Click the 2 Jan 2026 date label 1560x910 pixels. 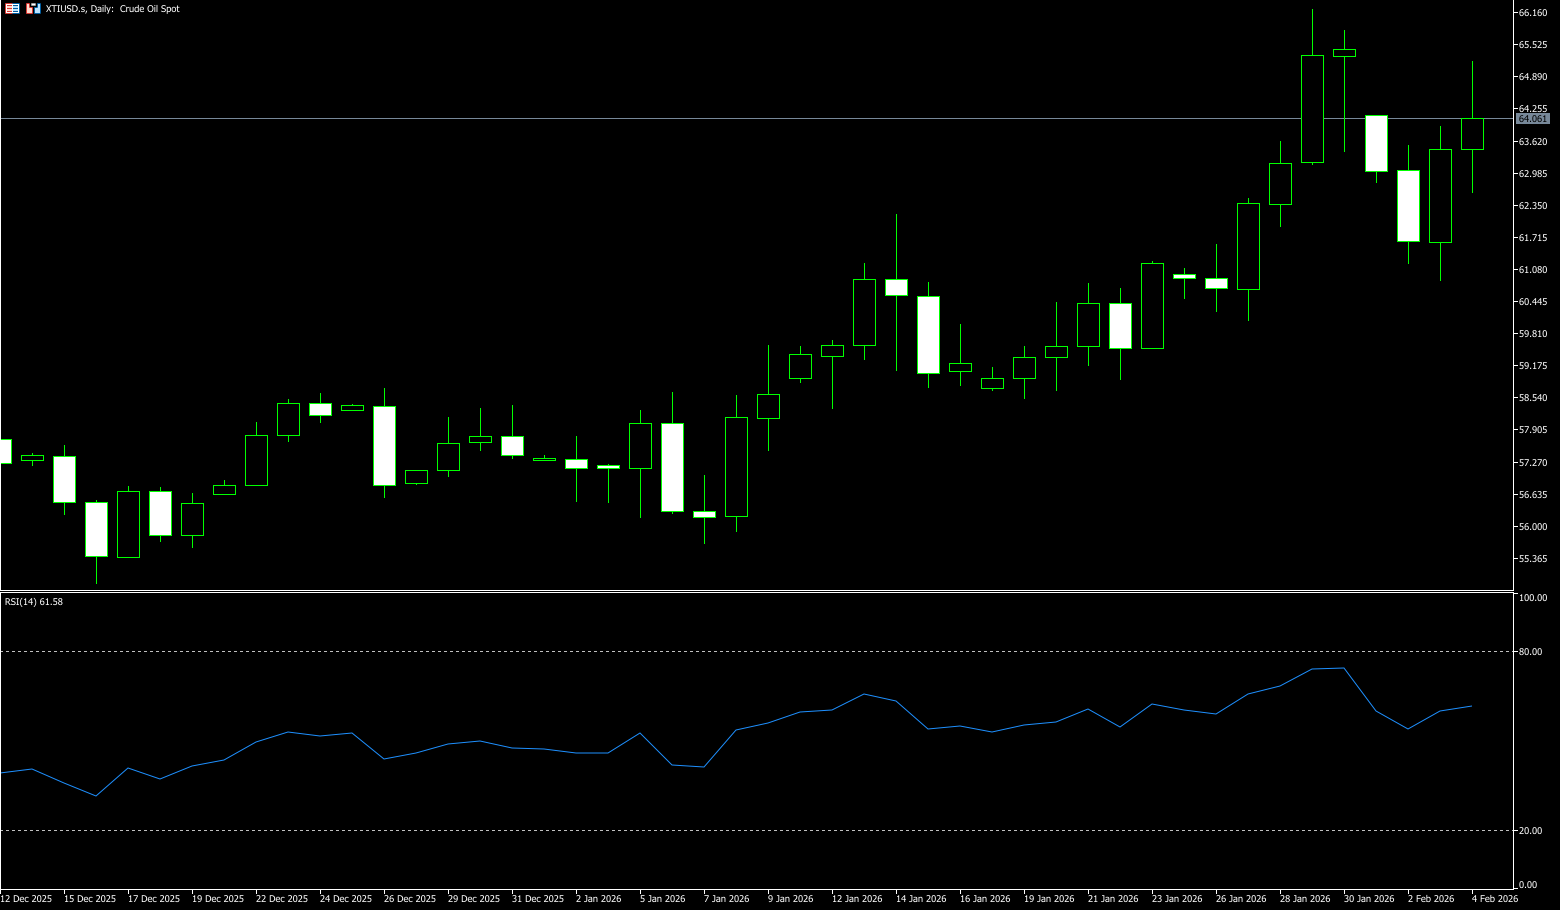599,899
